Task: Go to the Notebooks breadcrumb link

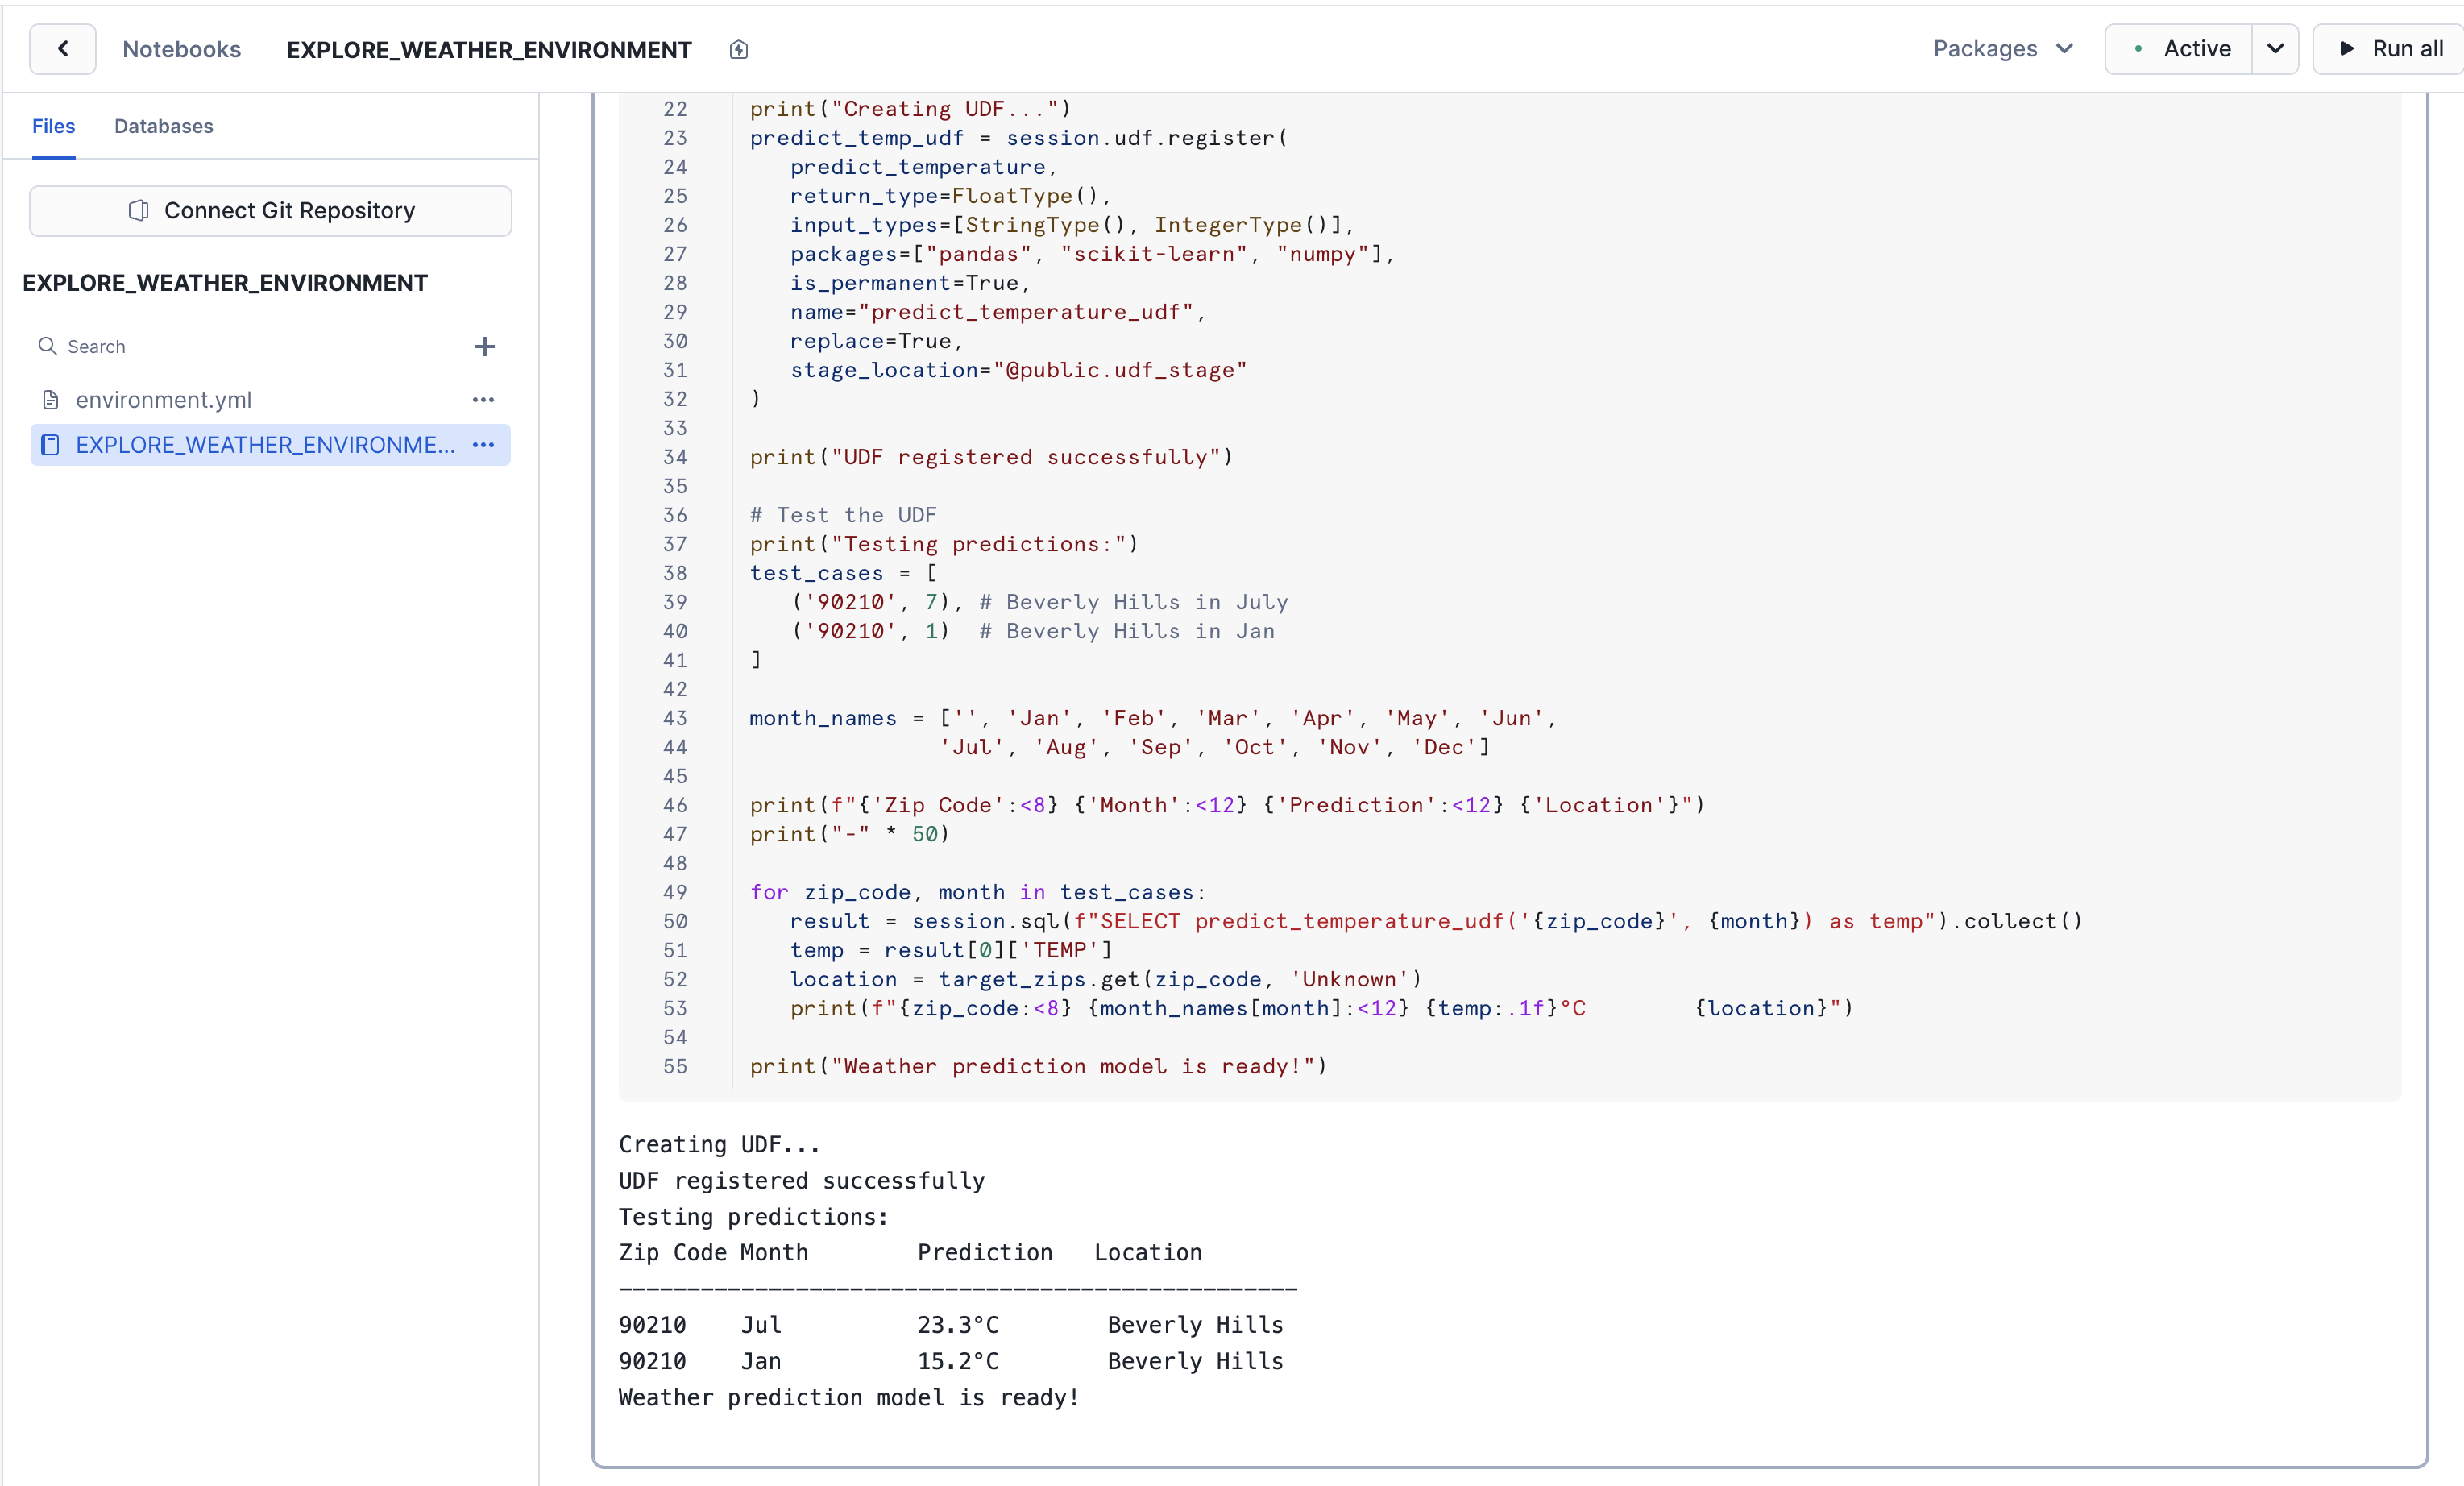Action: (x=181, y=49)
